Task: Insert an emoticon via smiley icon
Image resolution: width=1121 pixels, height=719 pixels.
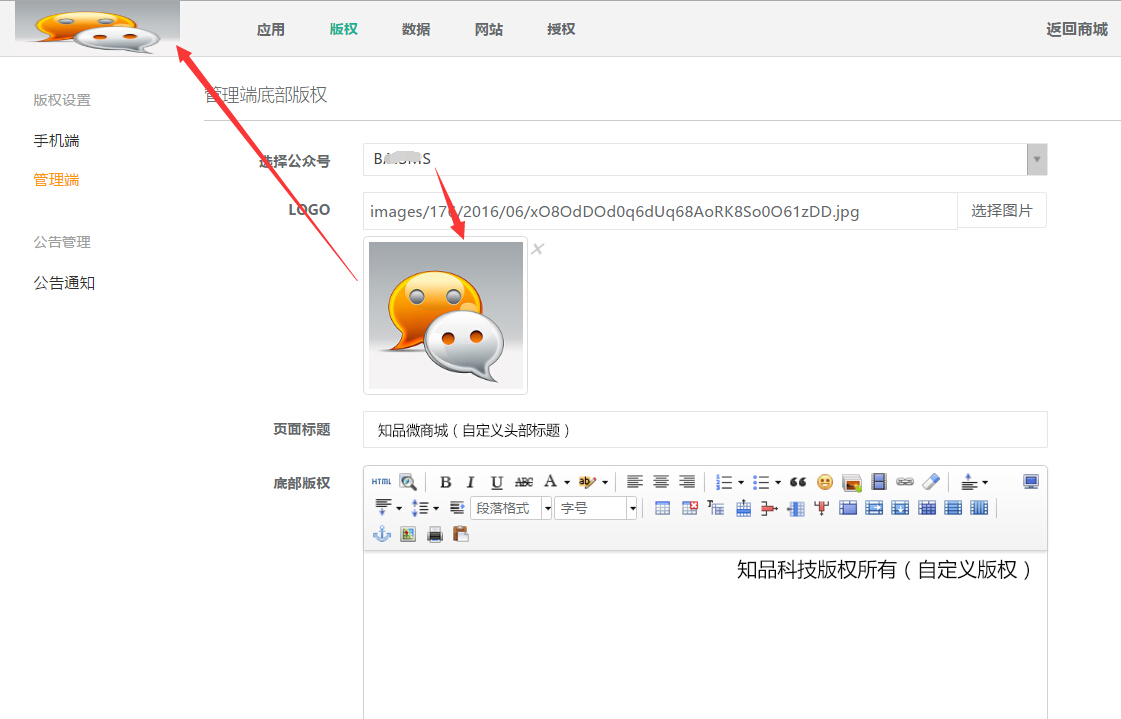Action: click(825, 482)
